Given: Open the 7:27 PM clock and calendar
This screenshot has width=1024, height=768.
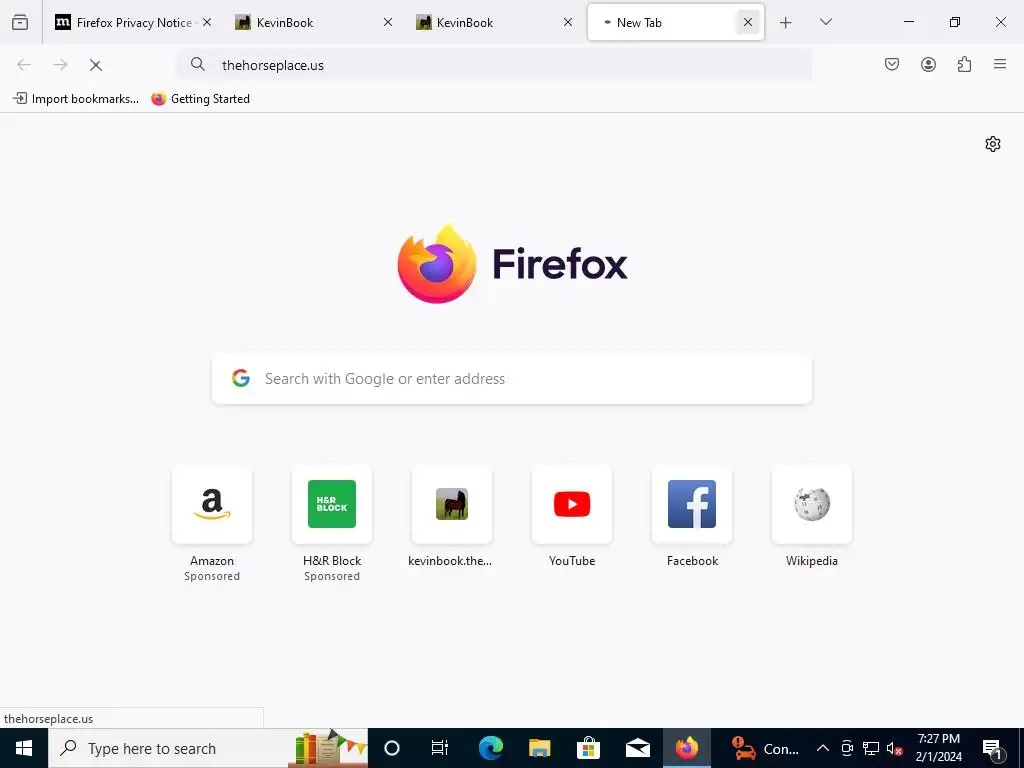Looking at the screenshot, I should 938,748.
